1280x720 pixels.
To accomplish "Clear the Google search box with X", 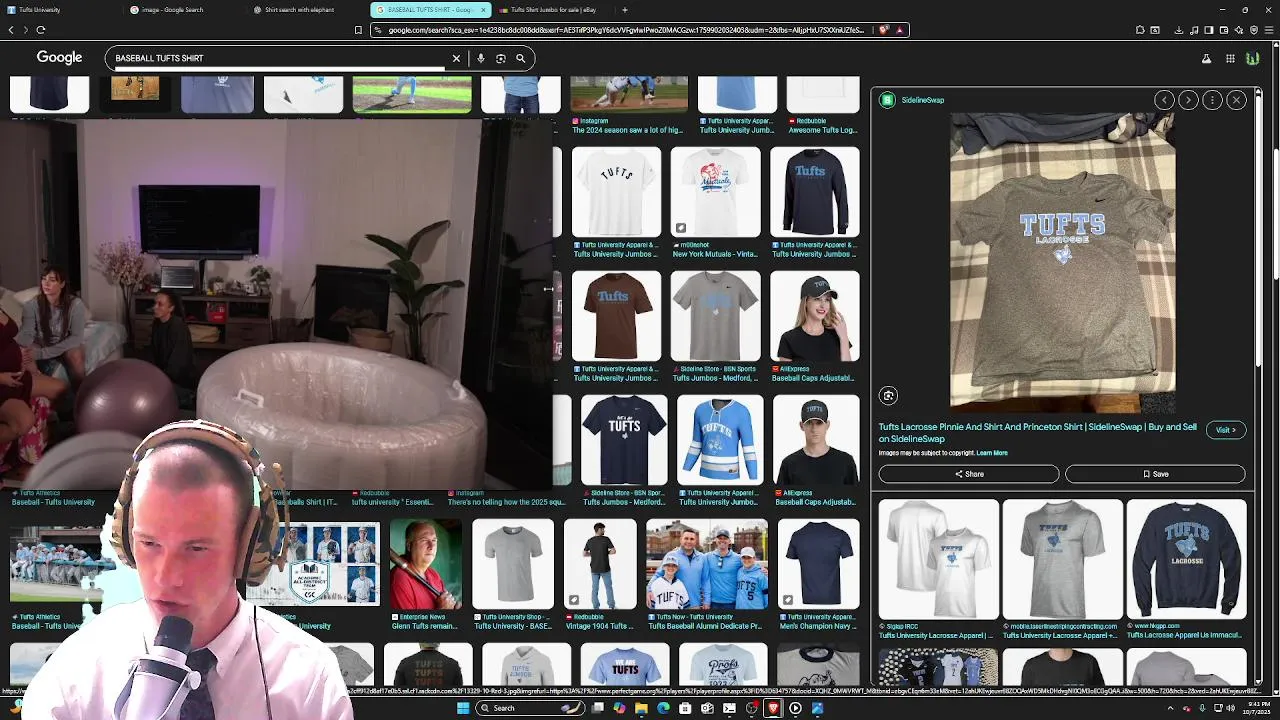I will pos(456,58).
